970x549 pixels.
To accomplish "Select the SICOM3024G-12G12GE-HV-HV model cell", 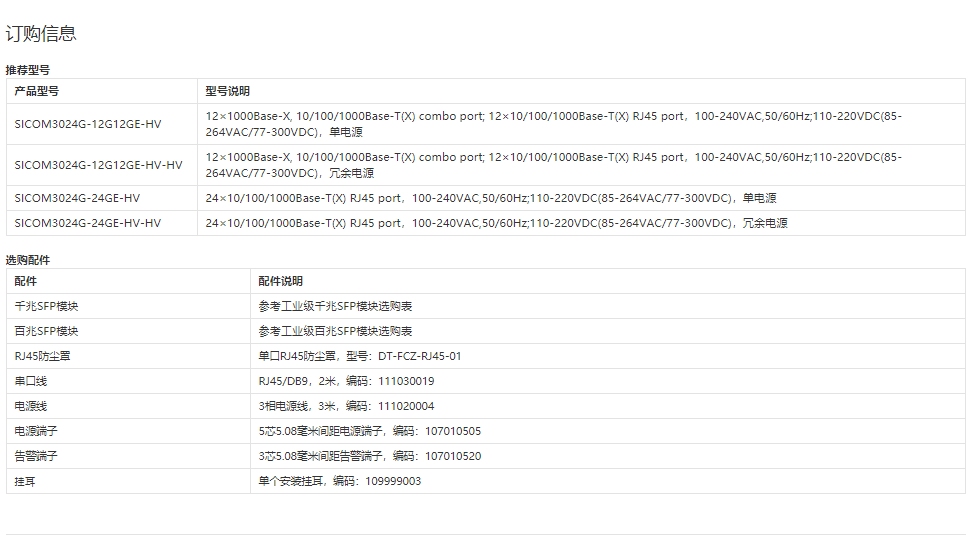I will 98,165.
